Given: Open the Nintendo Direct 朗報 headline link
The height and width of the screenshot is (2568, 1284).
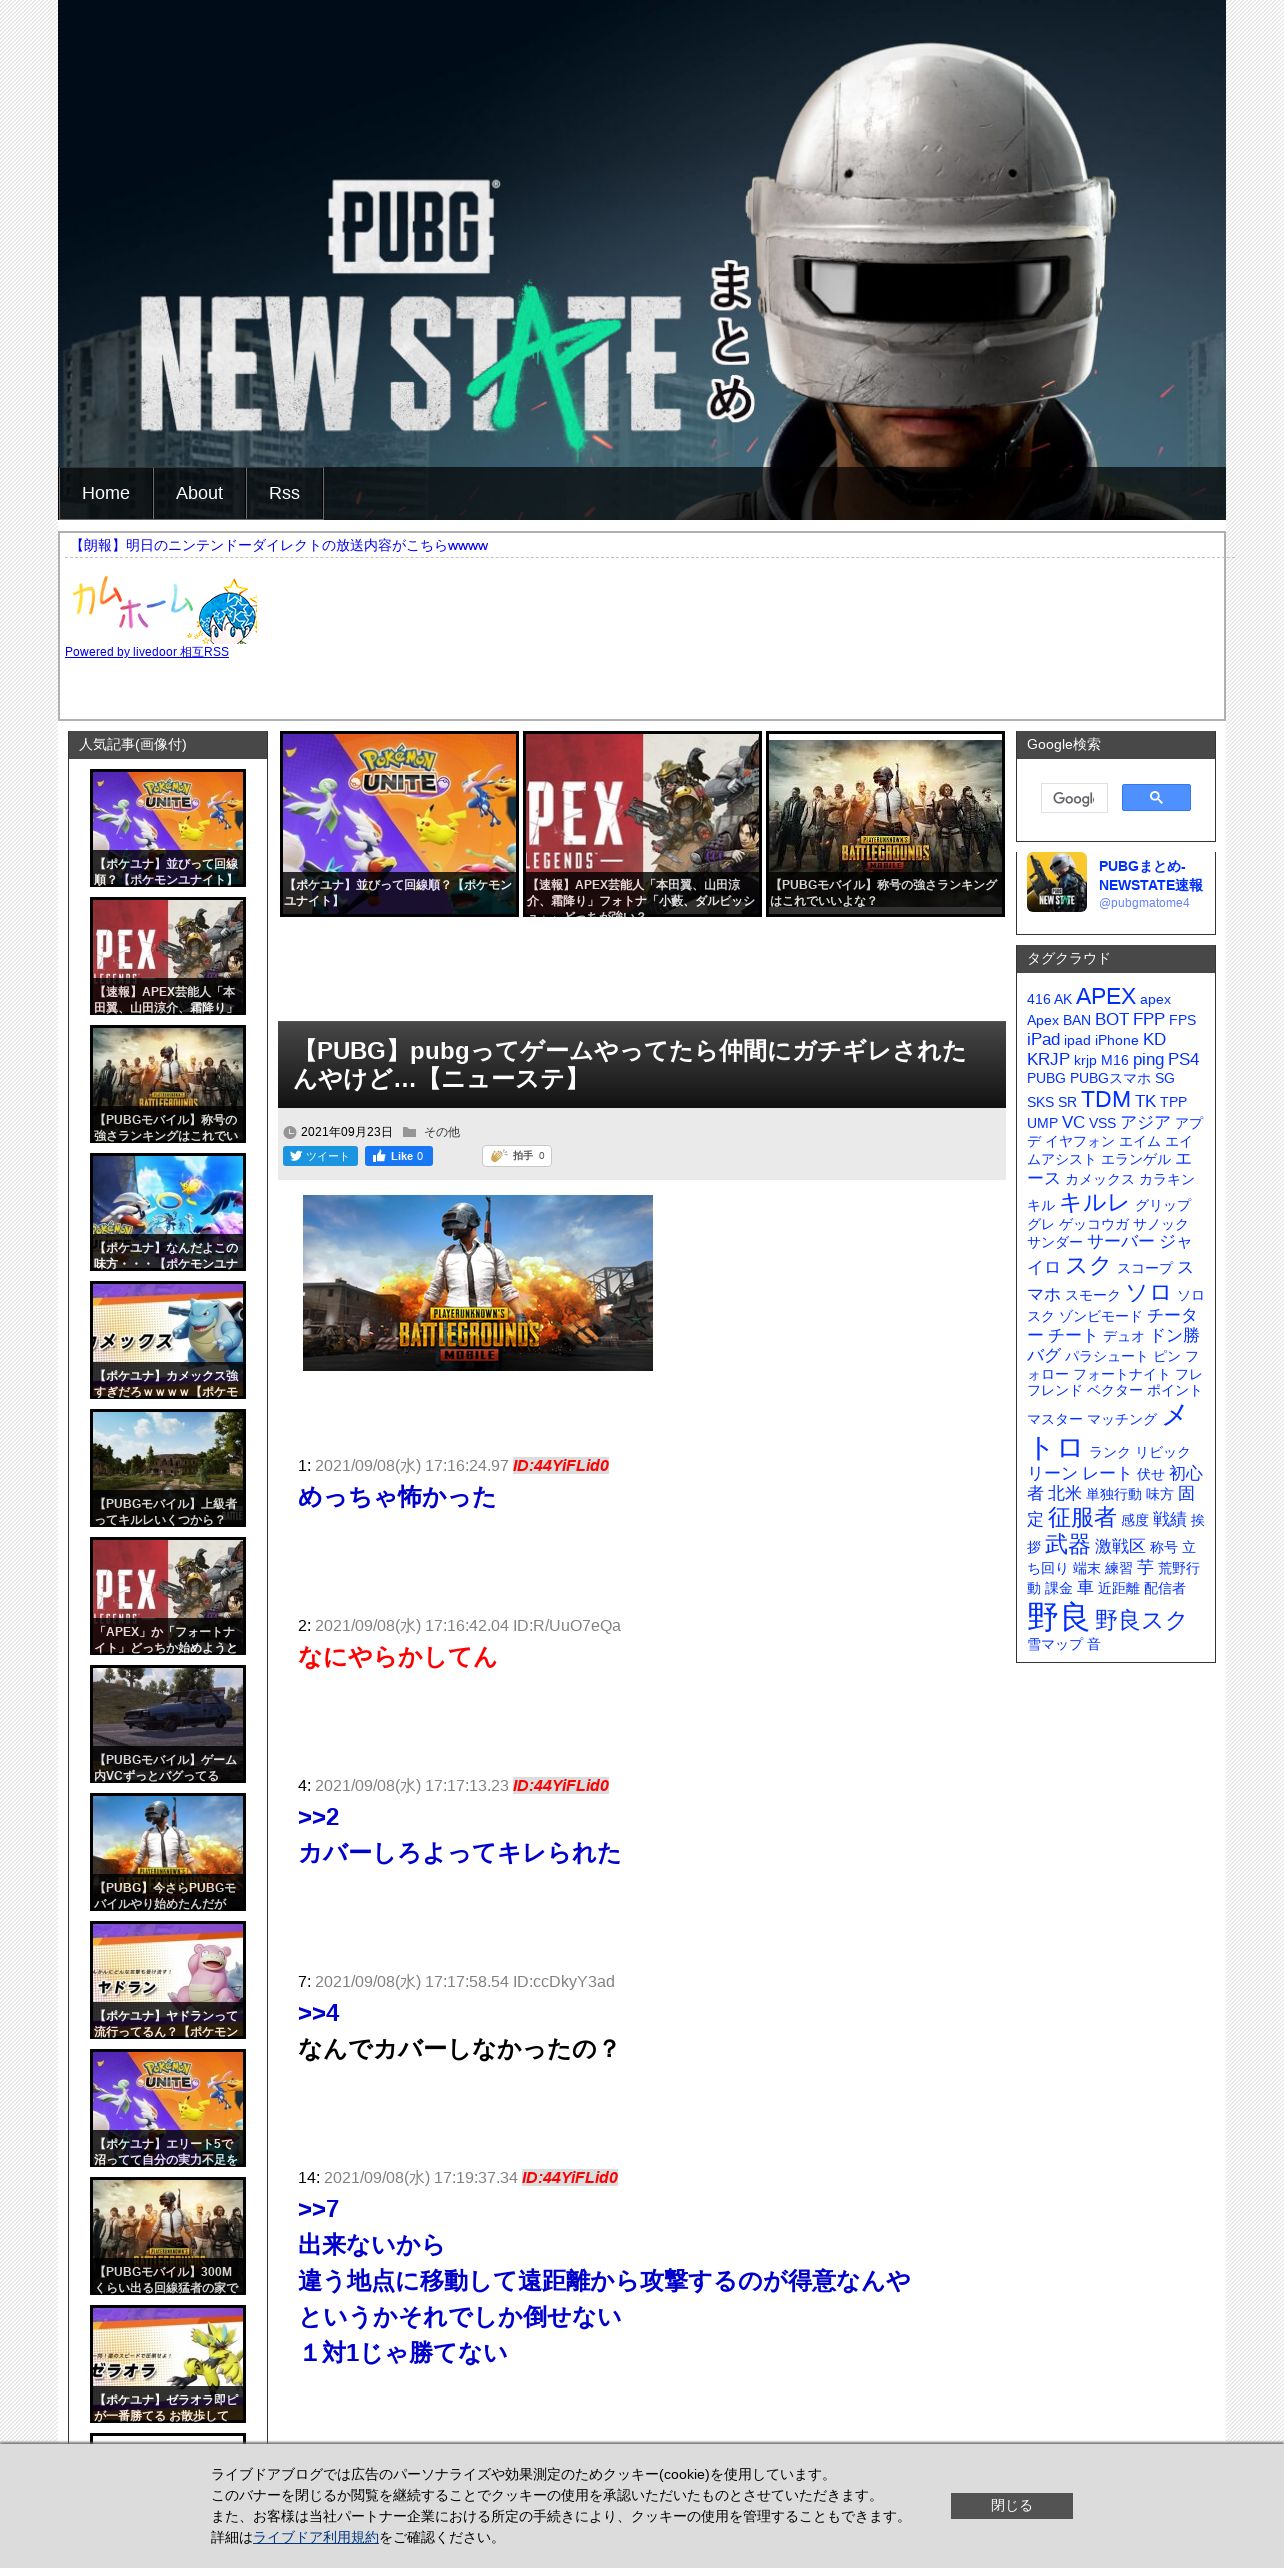Looking at the screenshot, I should 279,545.
